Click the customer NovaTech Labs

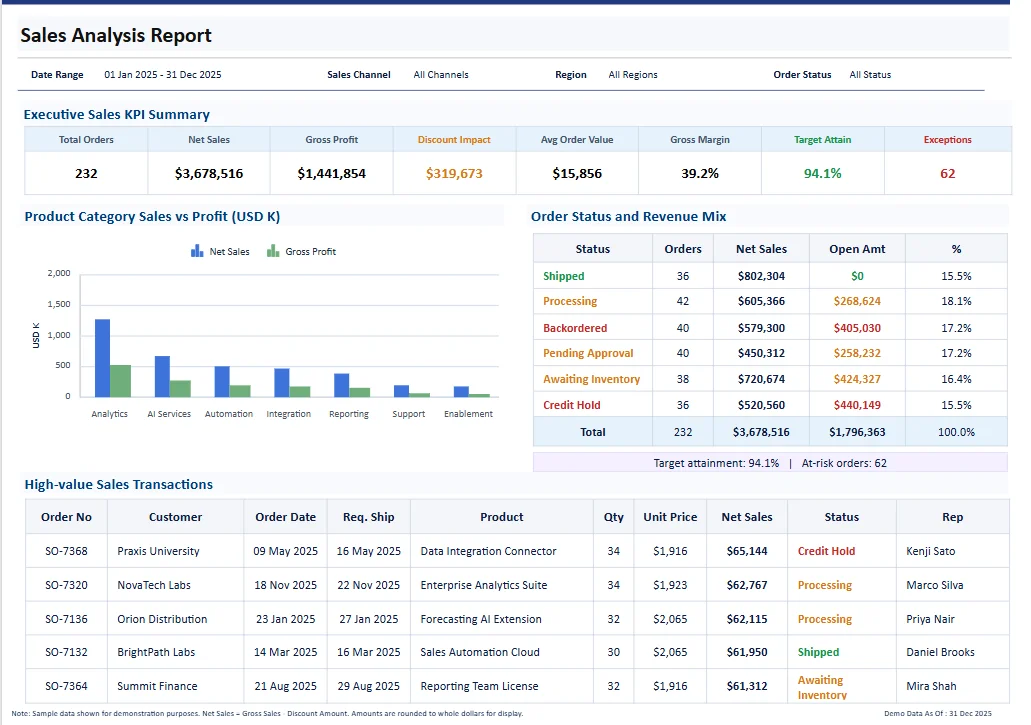tap(154, 585)
